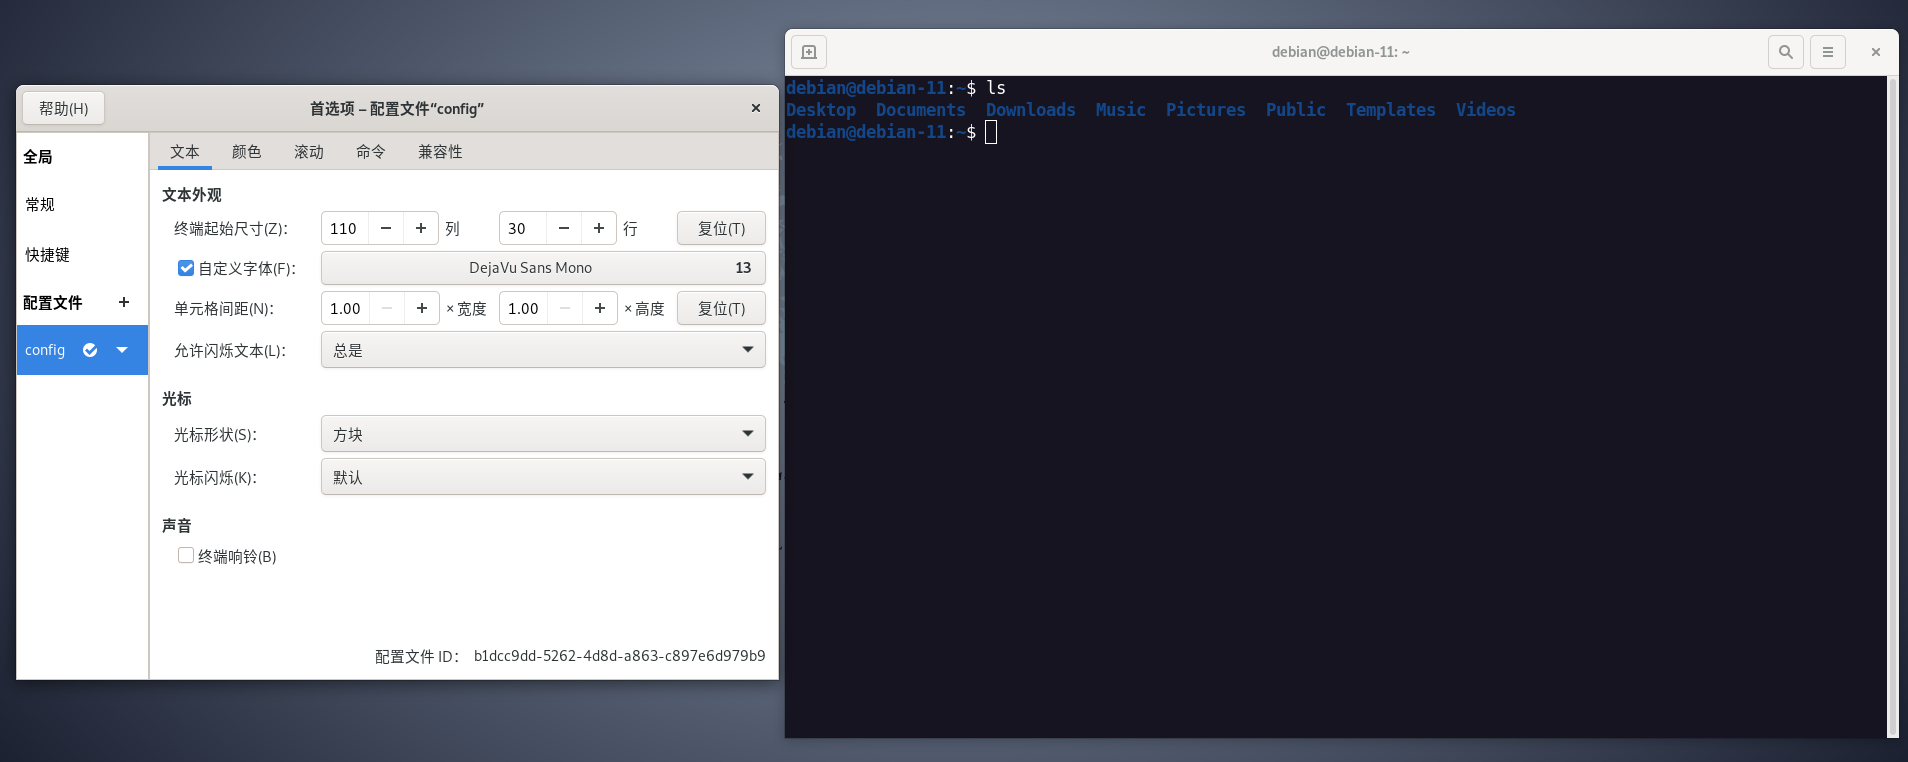Screen dimensions: 1908x762
Task: Click the columns value field 110
Action: tap(345, 228)
